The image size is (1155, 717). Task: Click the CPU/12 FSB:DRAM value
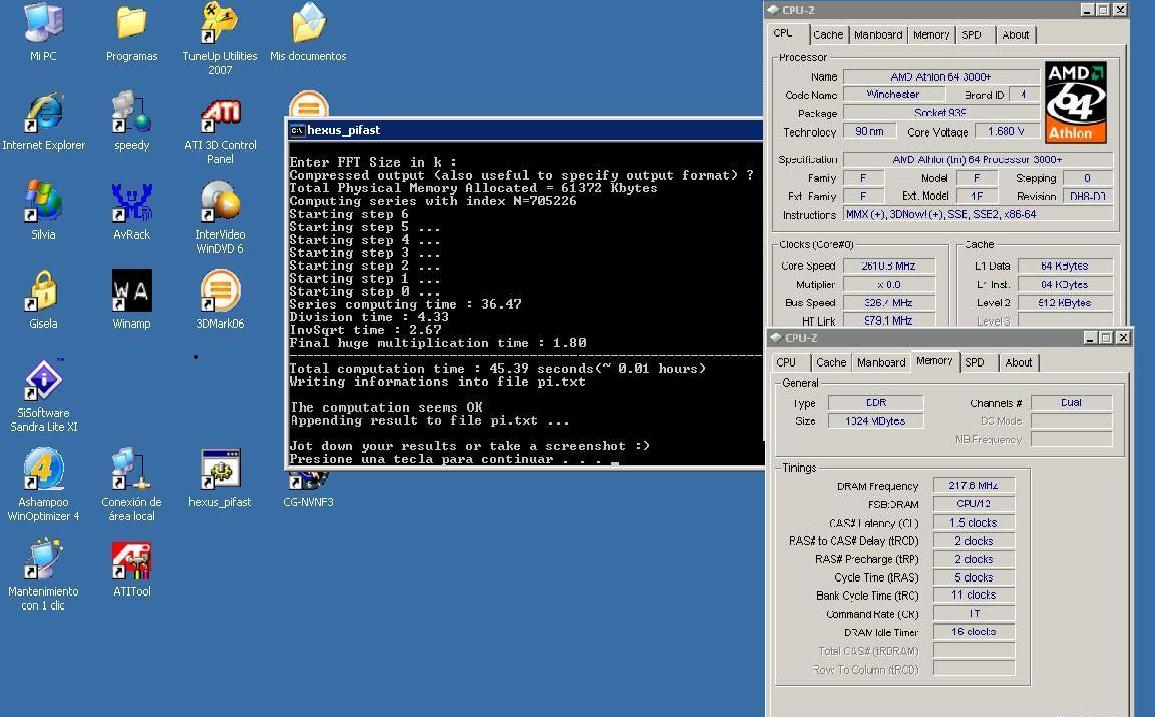[x=974, y=504]
